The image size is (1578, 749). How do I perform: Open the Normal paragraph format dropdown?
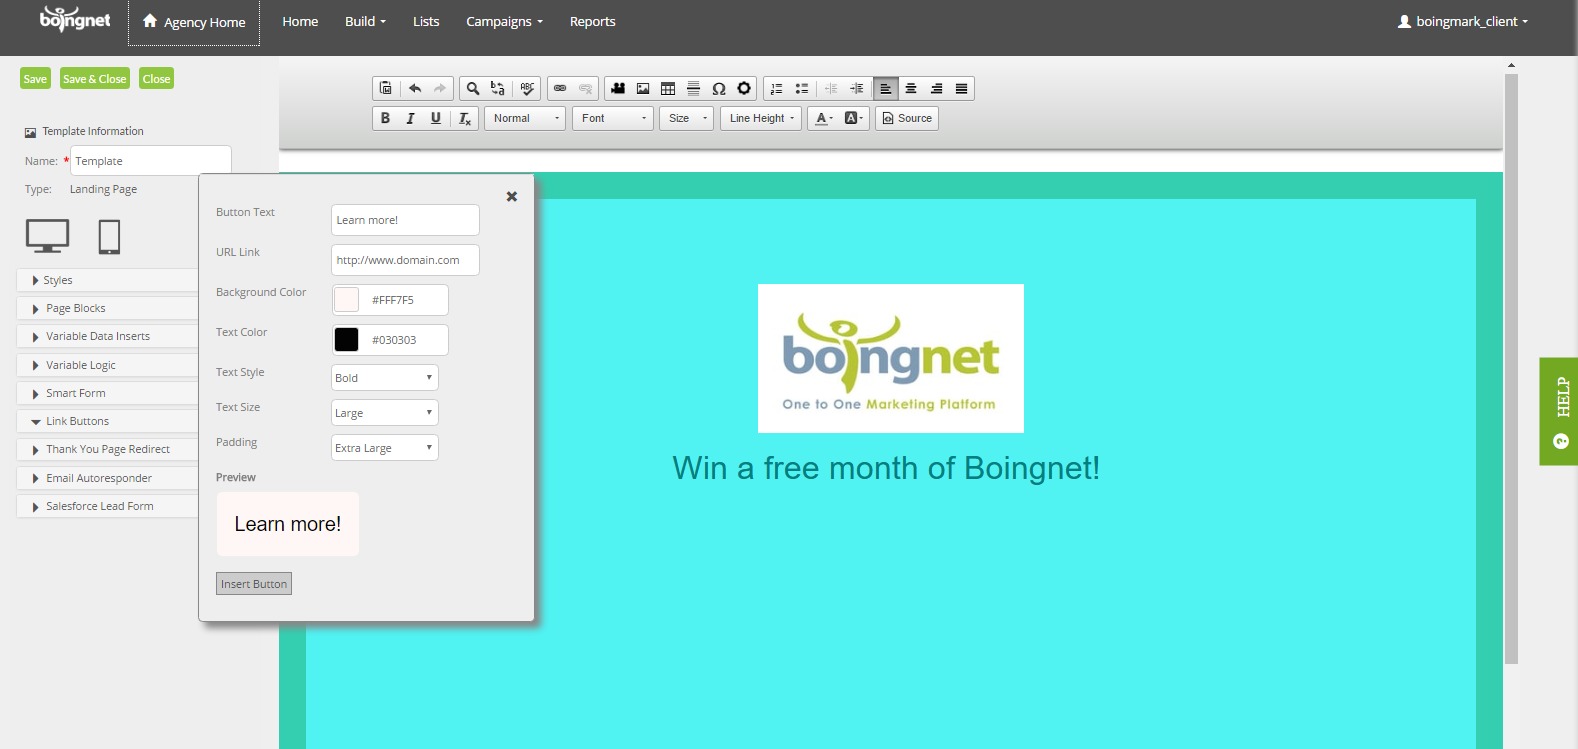coord(525,118)
